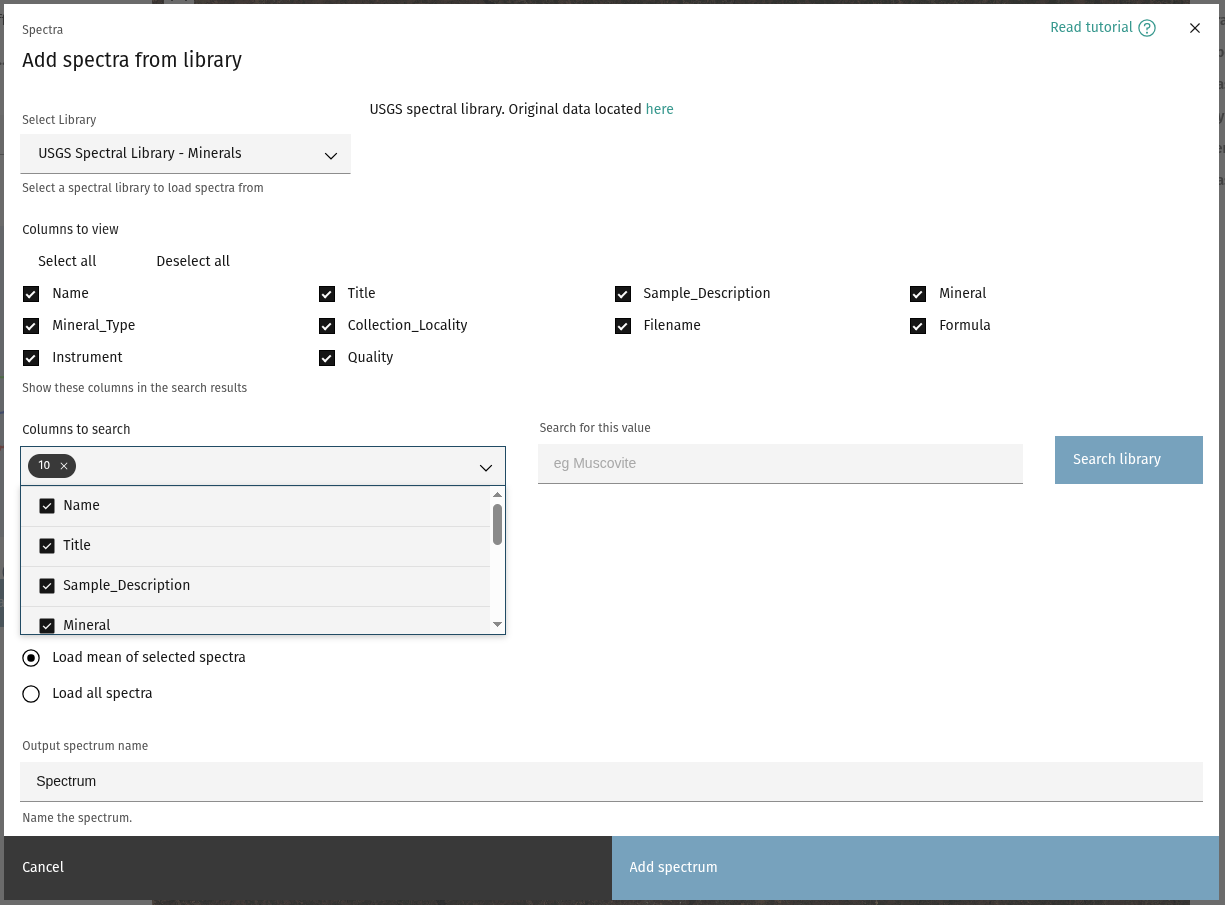Click the help question mark icon
The width and height of the screenshot is (1225, 905).
click(1147, 28)
